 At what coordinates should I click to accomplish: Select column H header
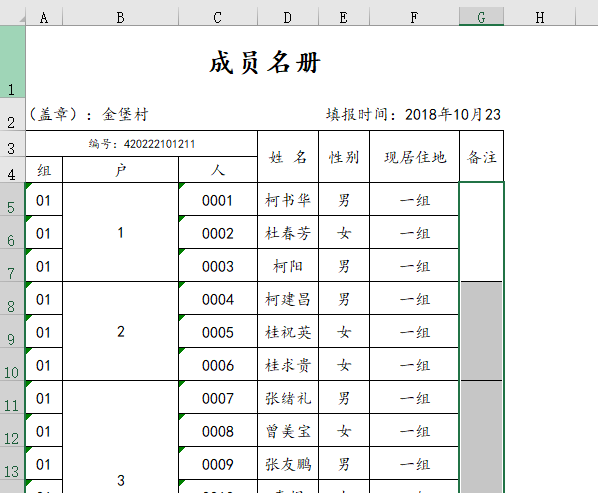click(540, 18)
